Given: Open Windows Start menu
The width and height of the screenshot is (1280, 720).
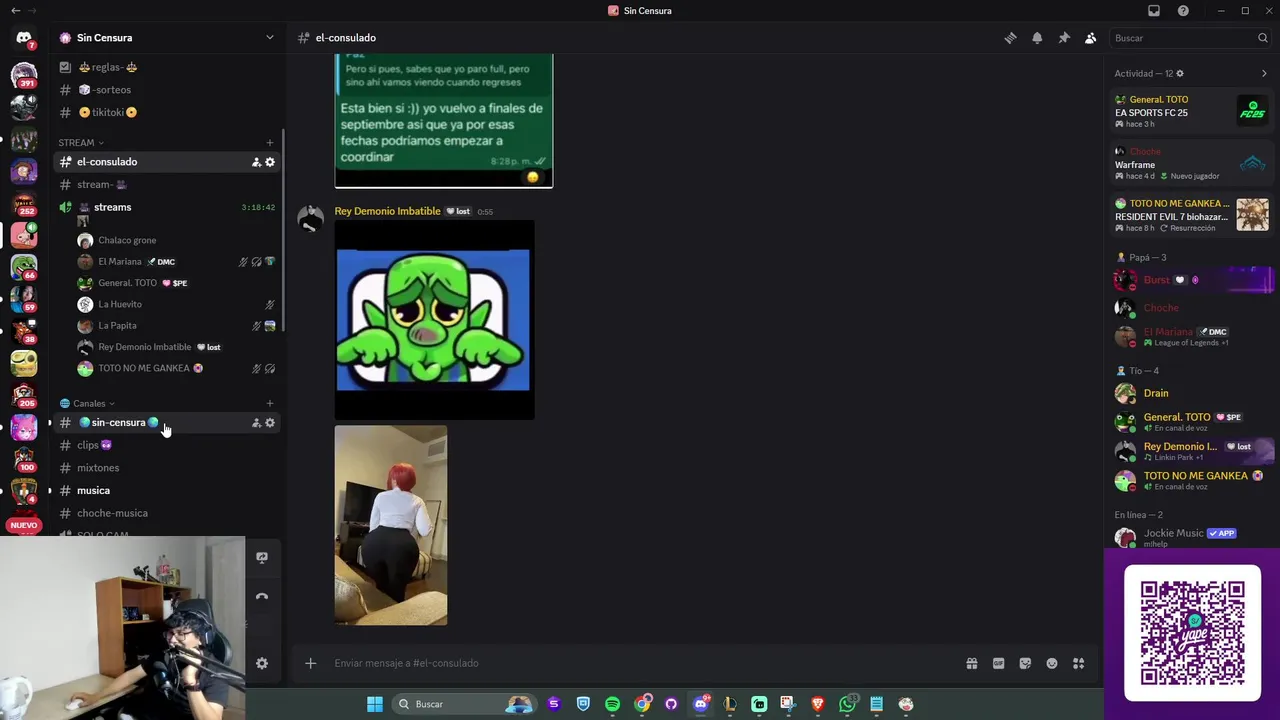Looking at the screenshot, I should [x=374, y=704].
